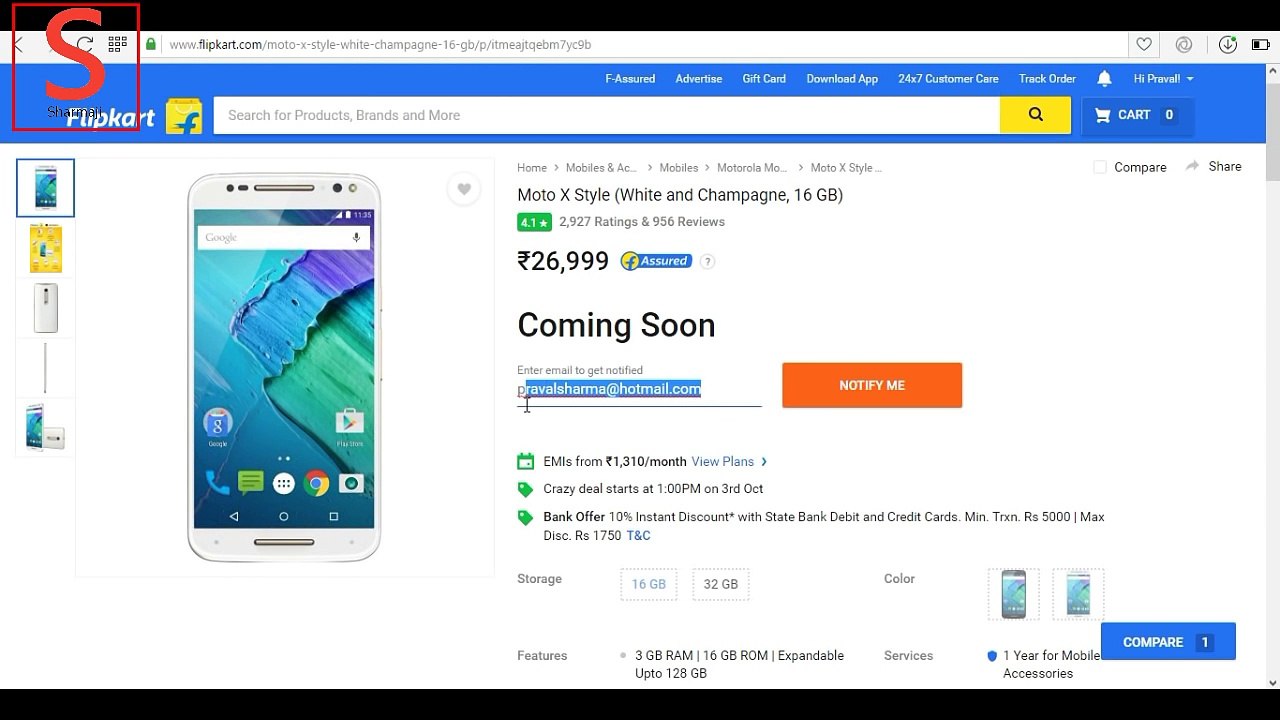The height and width of the screenshot is (720, 1280).
Task: Click the Share text label
Action: pyautogui.click(x=1225, y=166)
